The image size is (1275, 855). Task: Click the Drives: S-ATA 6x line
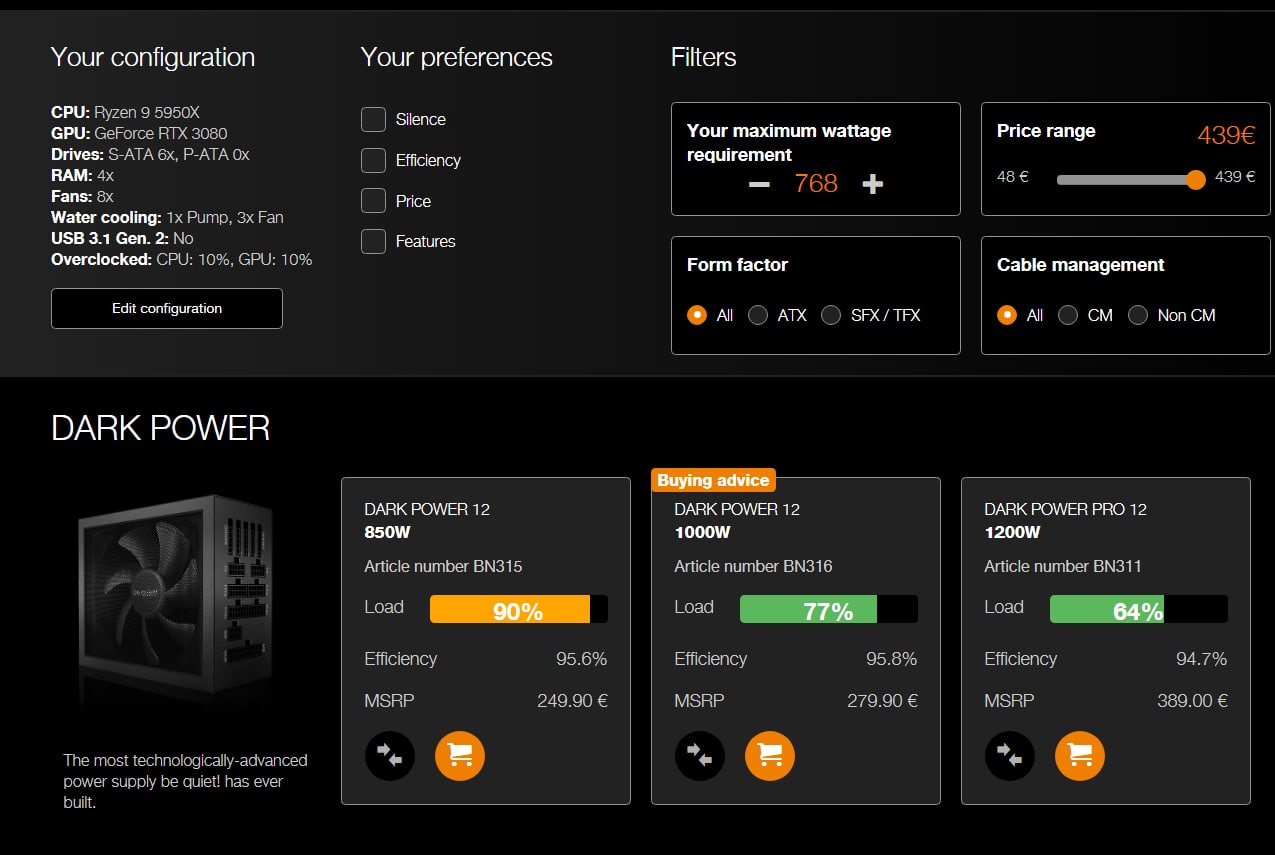pyautogui.click(x=150, y=154)
